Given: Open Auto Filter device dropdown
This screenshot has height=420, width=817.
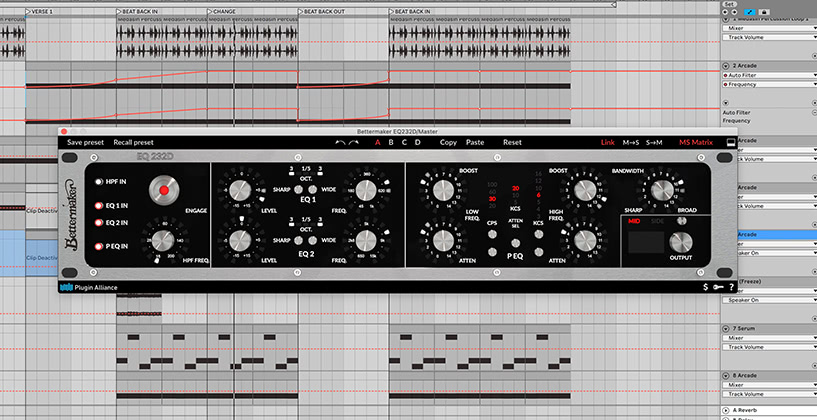Looking at the screenshot, I should [770, 75].
